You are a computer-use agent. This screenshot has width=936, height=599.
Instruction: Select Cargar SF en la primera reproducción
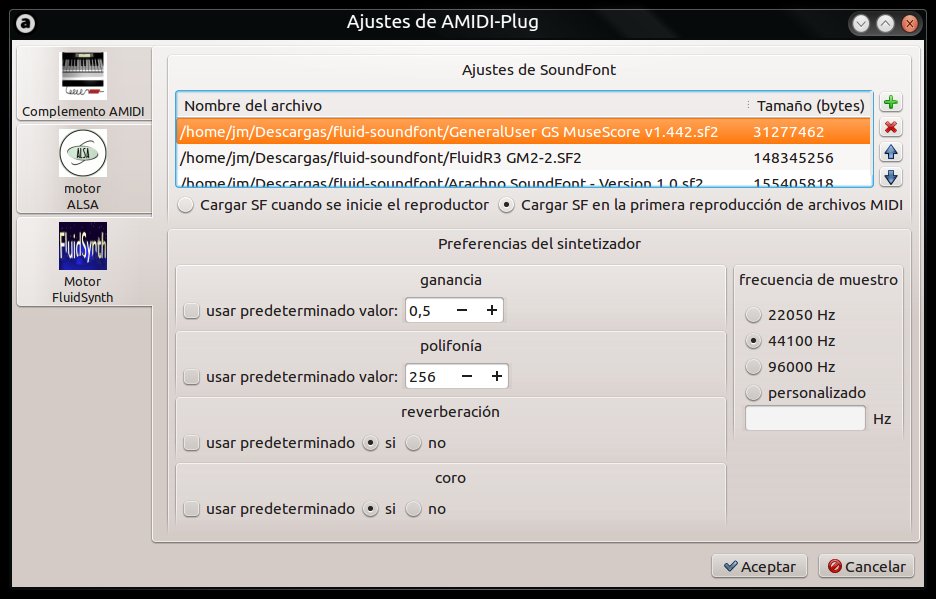(x=700, y=205)
